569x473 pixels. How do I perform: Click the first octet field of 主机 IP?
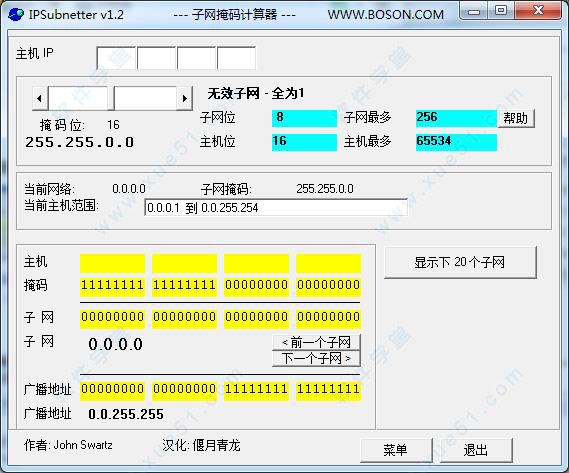[x=116, y=58]
